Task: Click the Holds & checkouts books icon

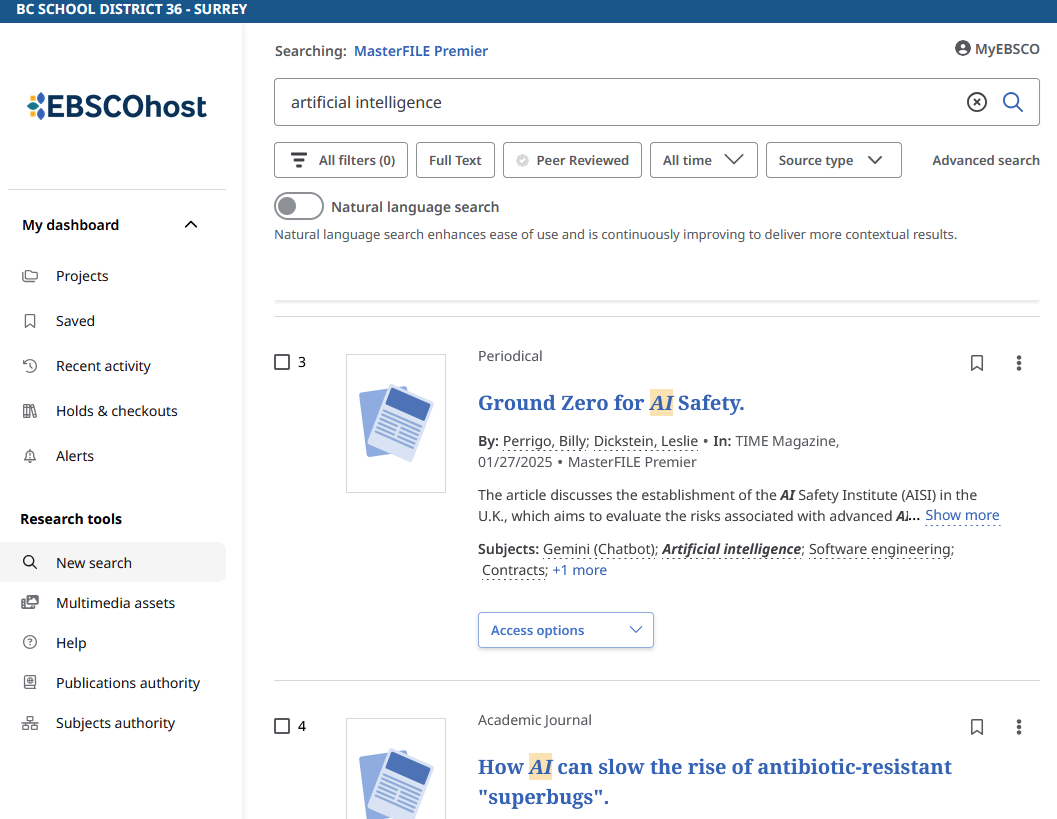Action: 30,411
